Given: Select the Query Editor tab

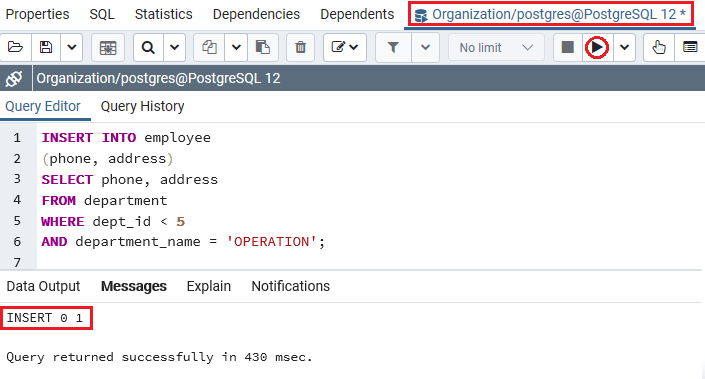Looking at the screenshot, I should [43, 107].
